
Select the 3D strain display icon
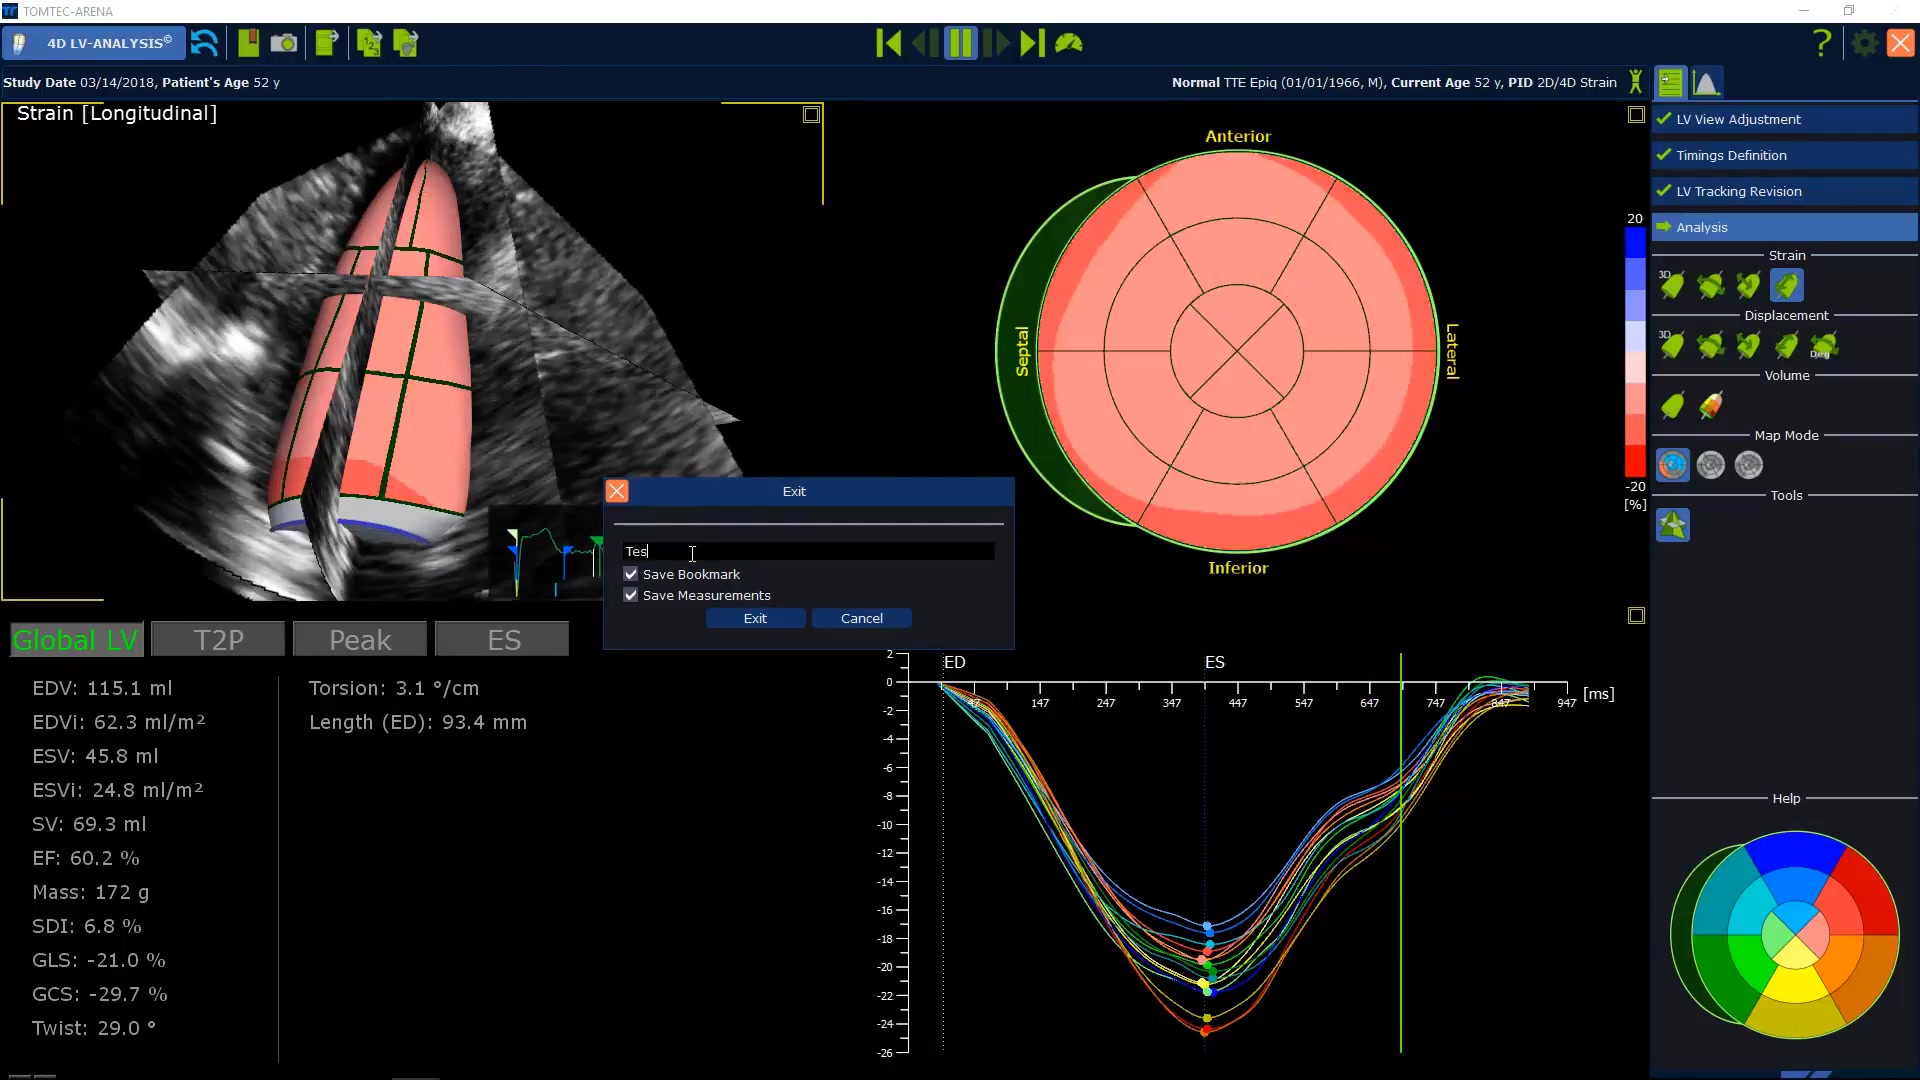pyautogui.click(x=1672, y=285)
